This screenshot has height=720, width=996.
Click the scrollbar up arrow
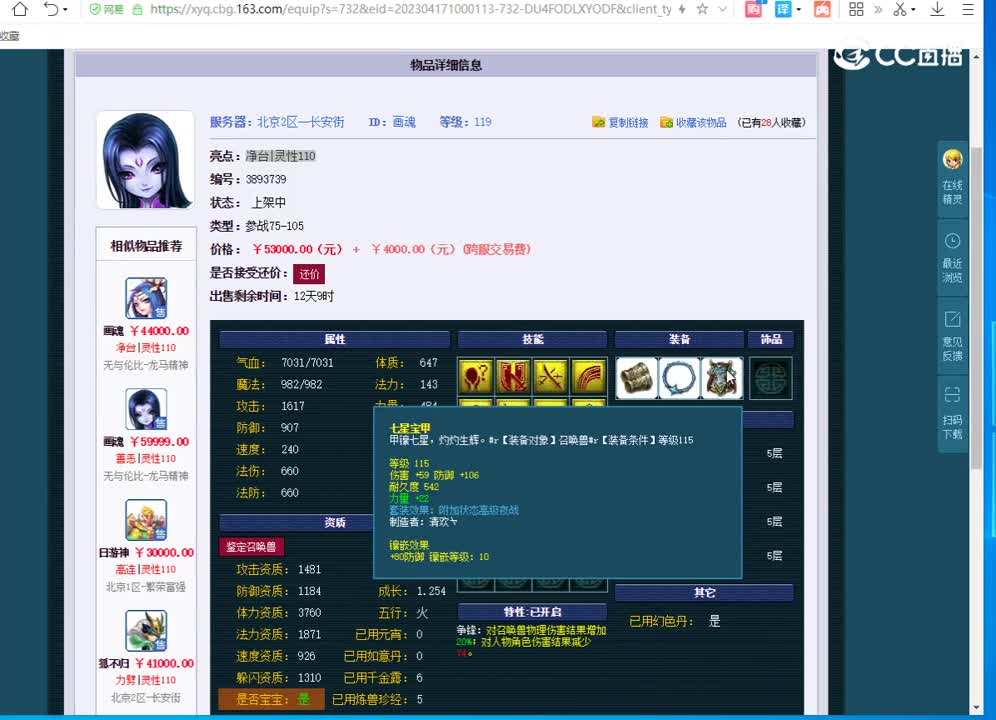tap(976, 57)
